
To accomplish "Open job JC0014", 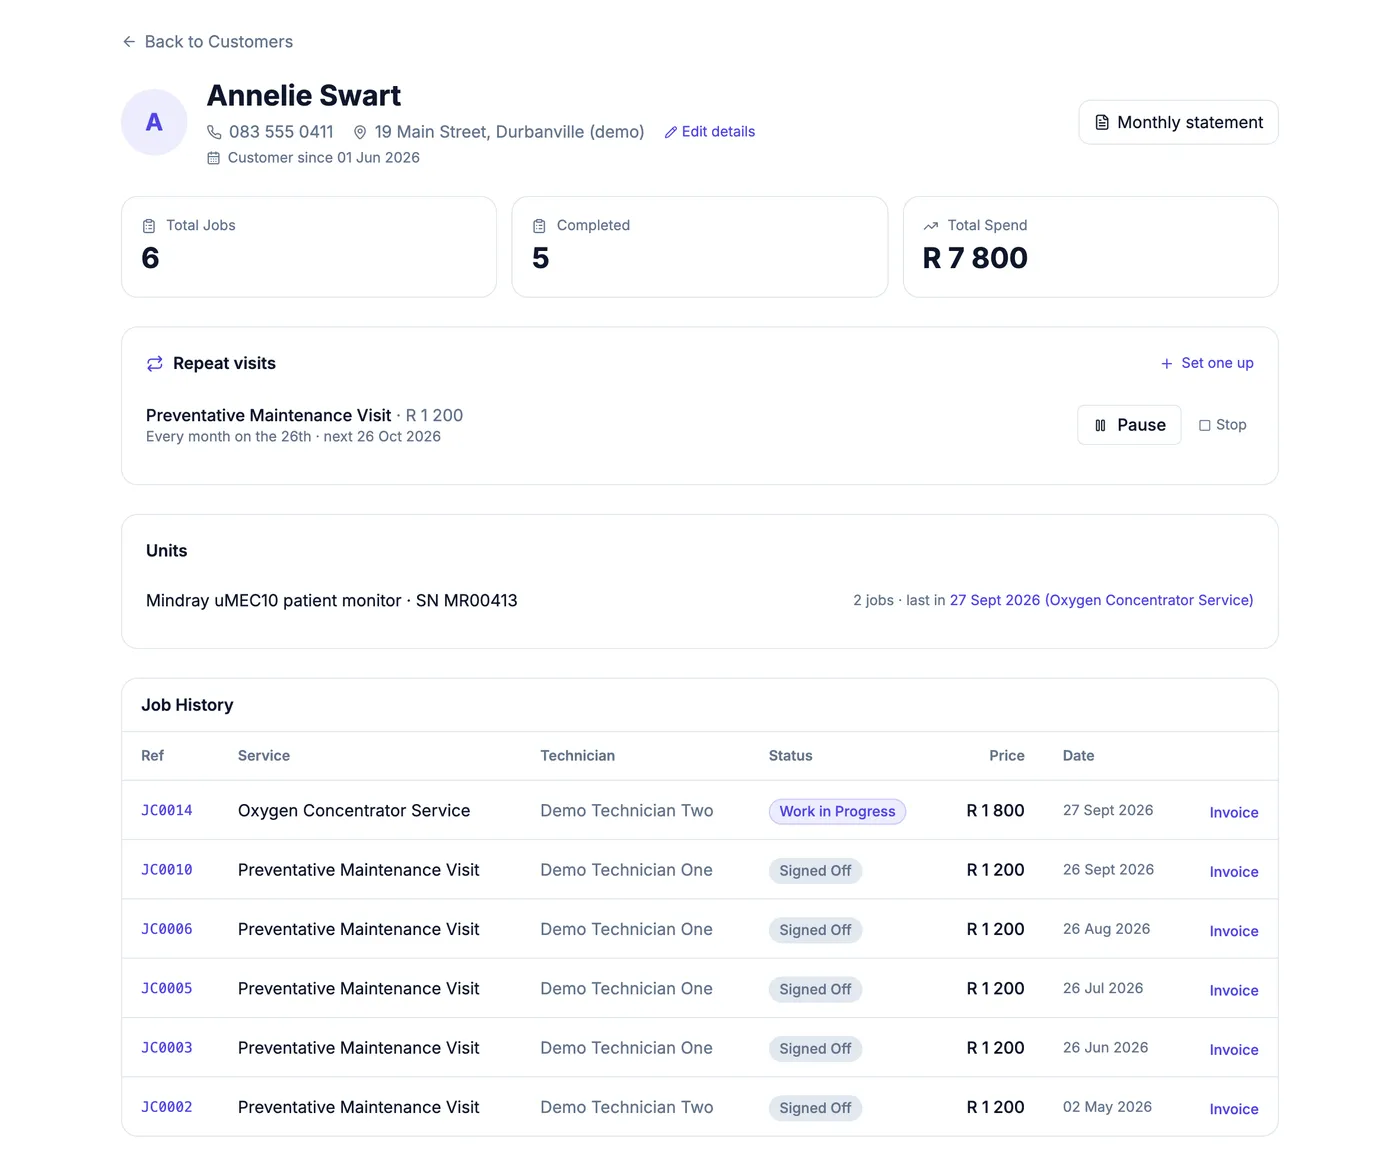I will click(166, 811).
